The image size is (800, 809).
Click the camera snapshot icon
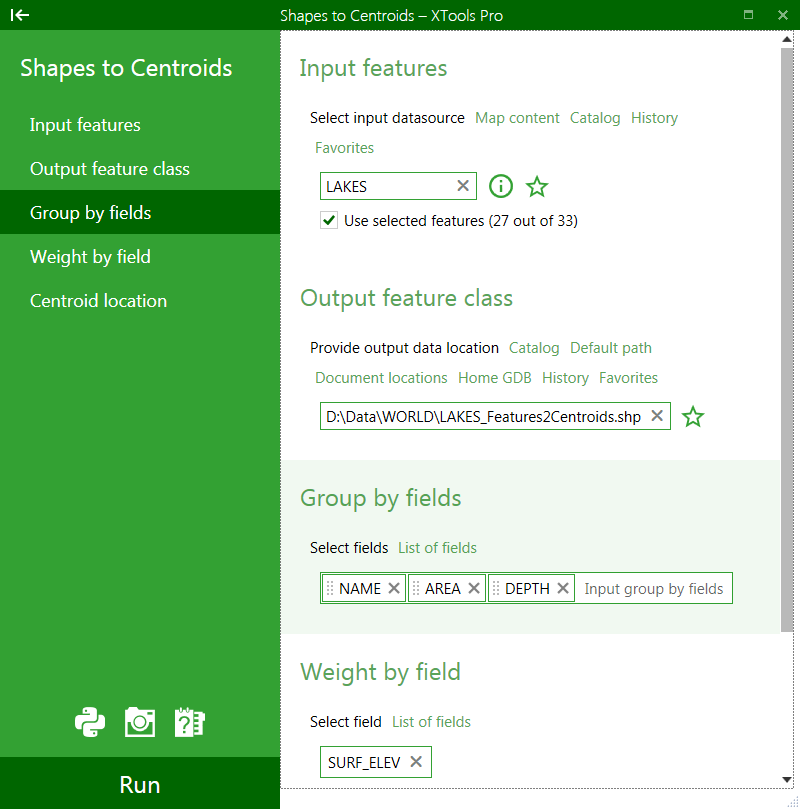coord(140,722)
